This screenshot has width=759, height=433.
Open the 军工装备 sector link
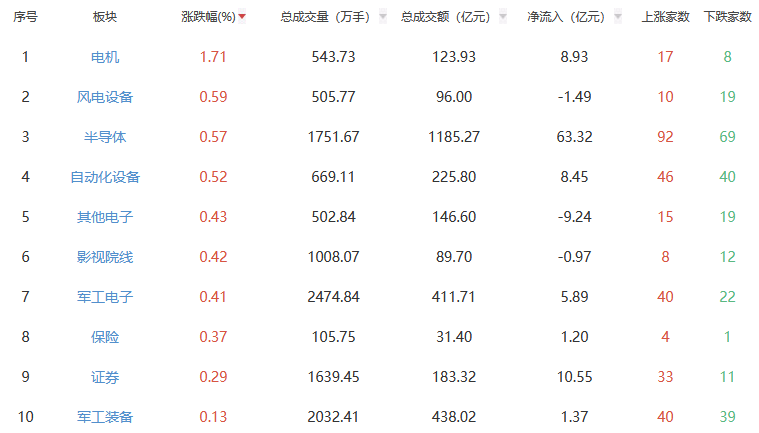[104, 417]
